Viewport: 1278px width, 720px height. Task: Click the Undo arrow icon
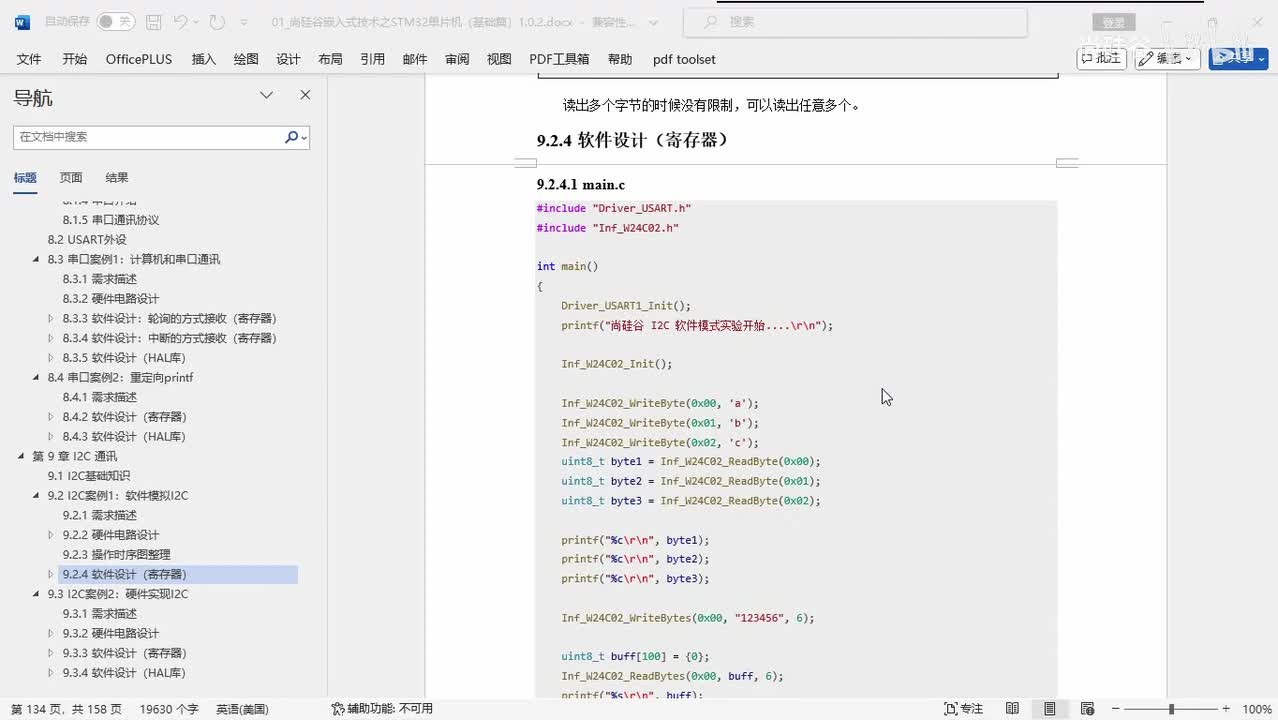pos(181,22)
